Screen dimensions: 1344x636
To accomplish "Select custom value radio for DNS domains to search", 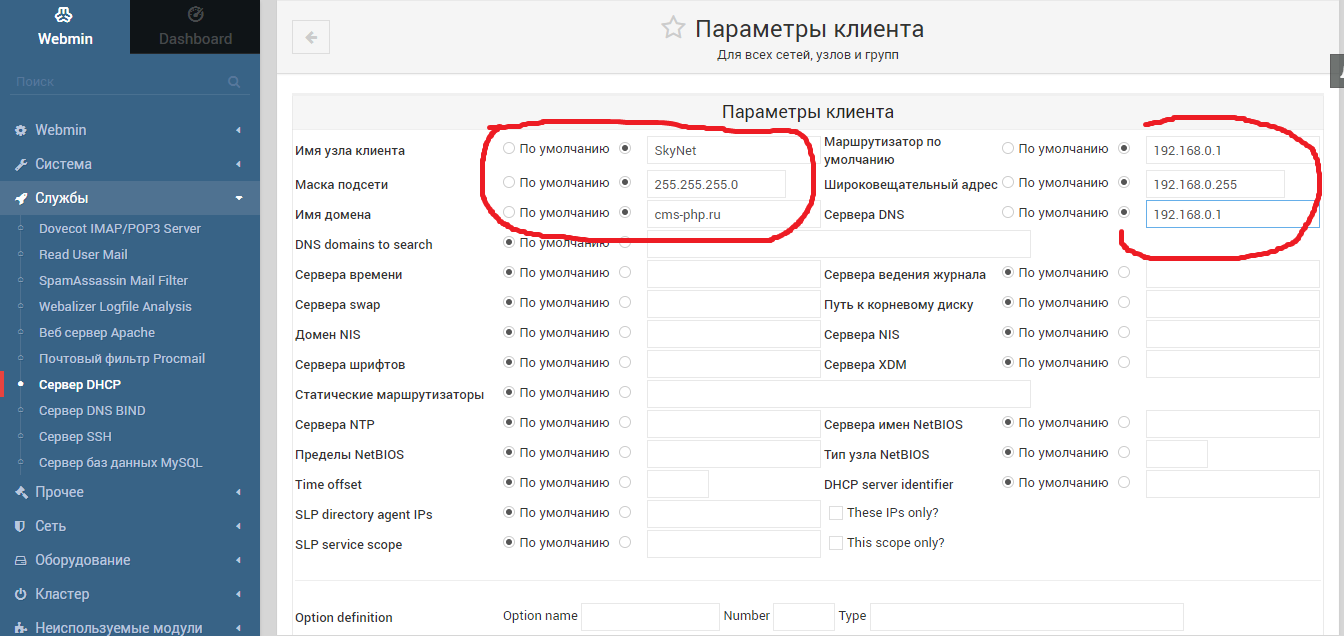I will [625, 242].
